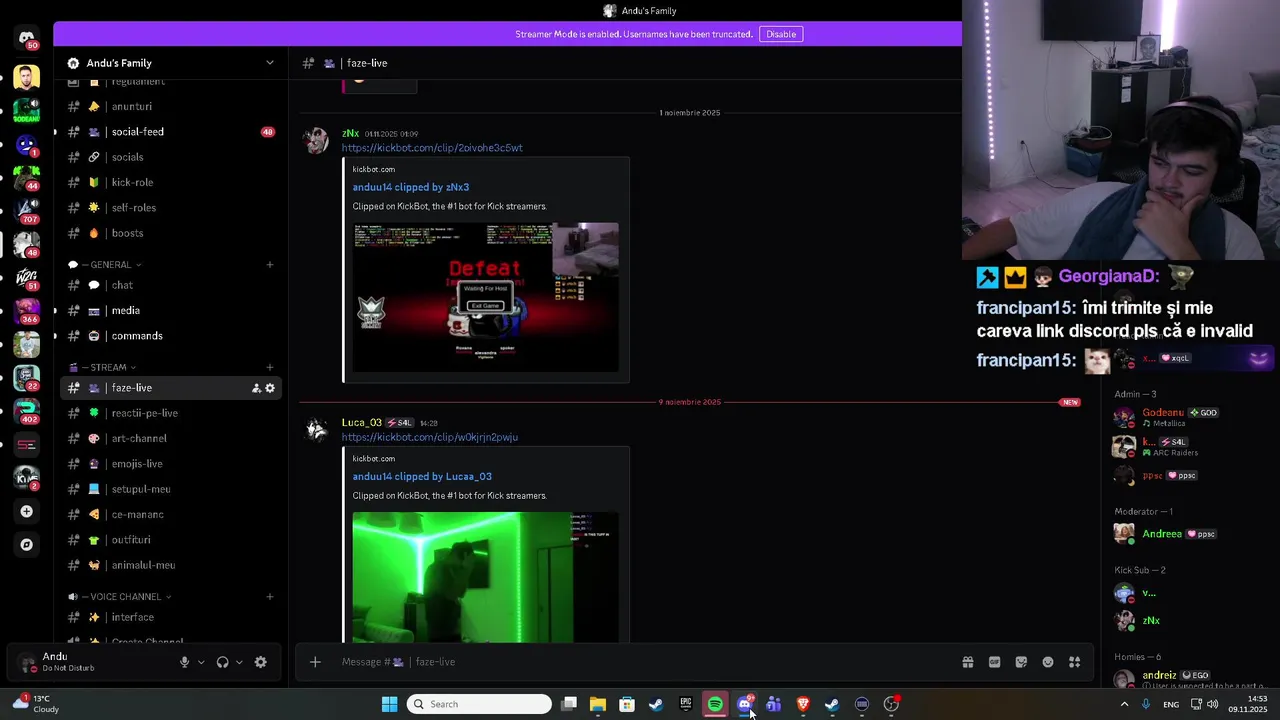Toggle headphones deafen in user panel
Viewport: 1280px width, 720px height.
[x=222, y=662]
